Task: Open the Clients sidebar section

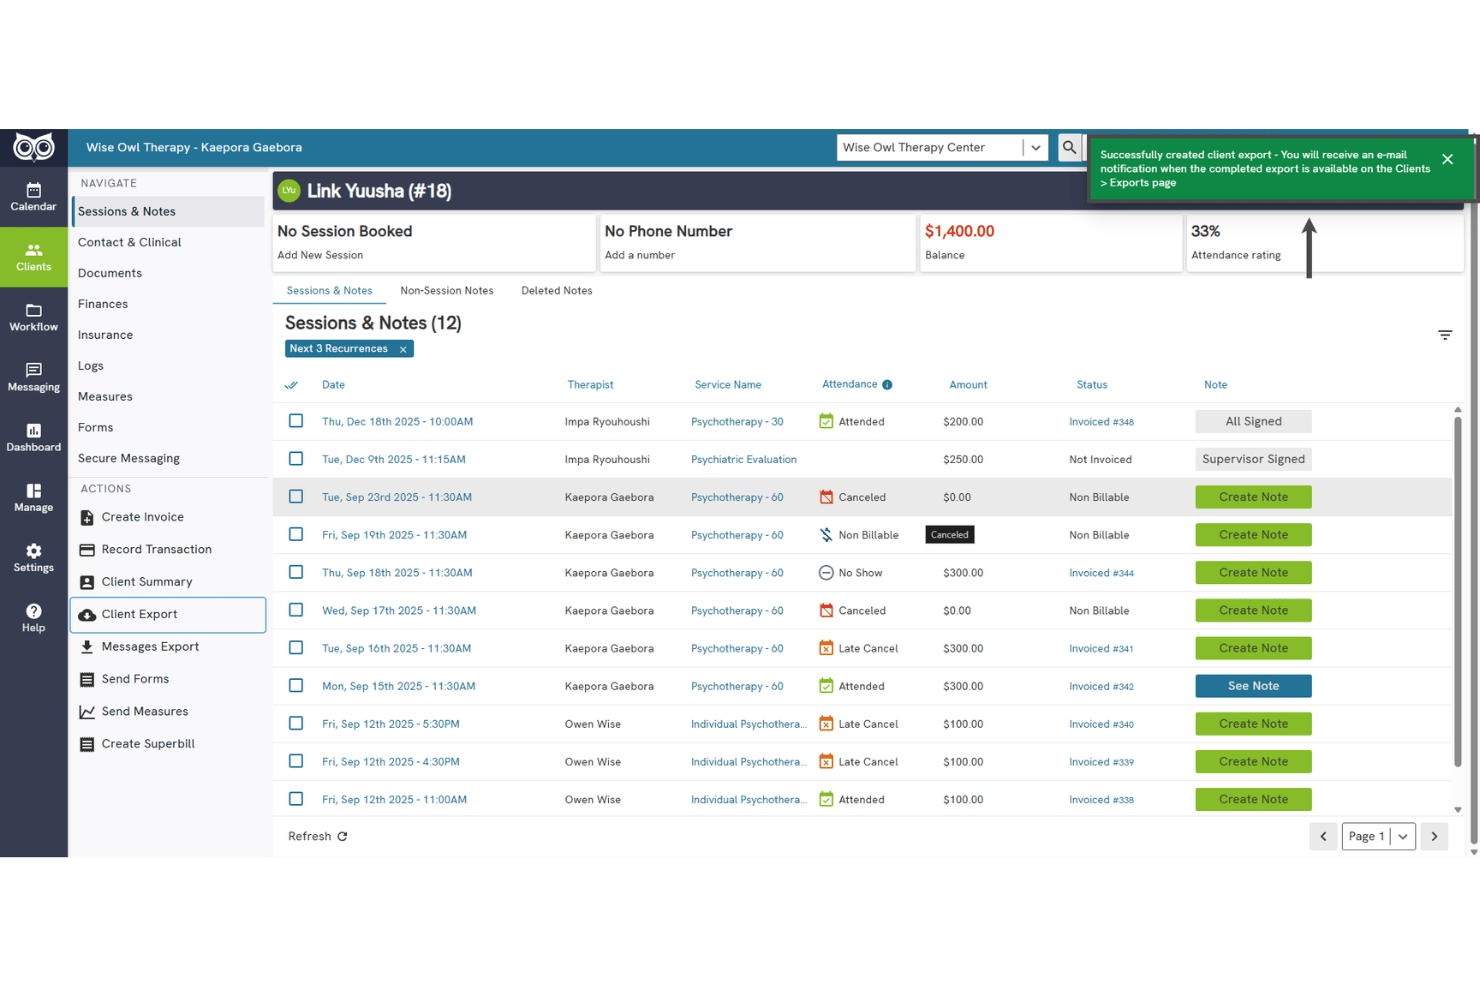Action: (x=33, y=257)
